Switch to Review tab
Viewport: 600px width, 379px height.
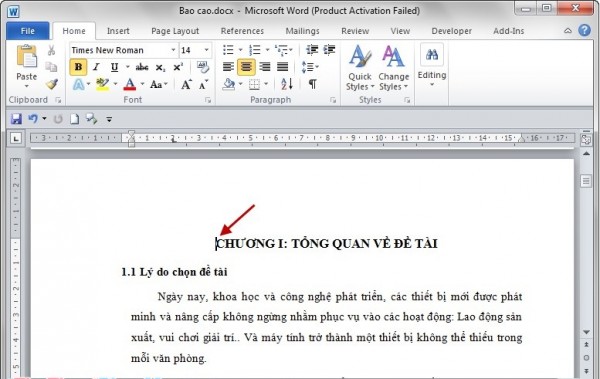click(355, 31)
